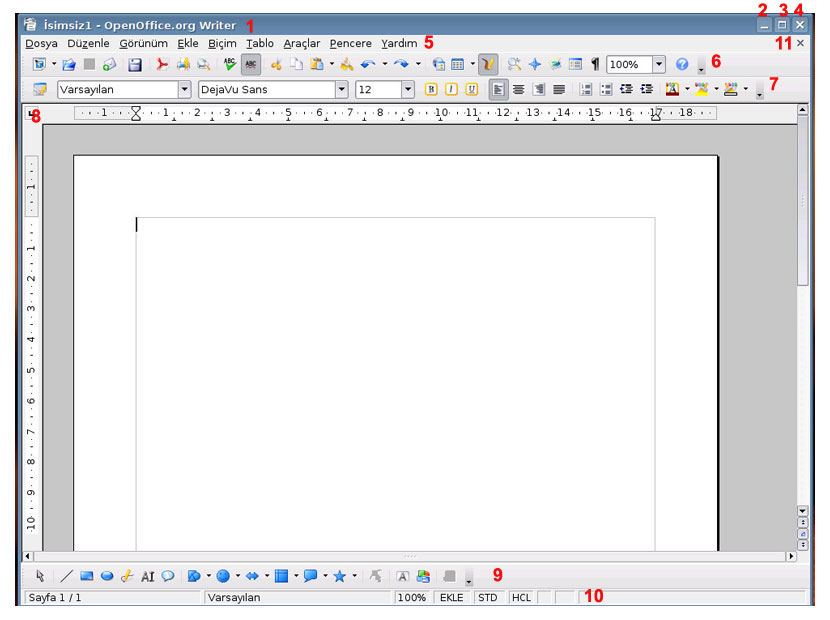
Task: Click the New document icon
Action: [x=39, y=64]
